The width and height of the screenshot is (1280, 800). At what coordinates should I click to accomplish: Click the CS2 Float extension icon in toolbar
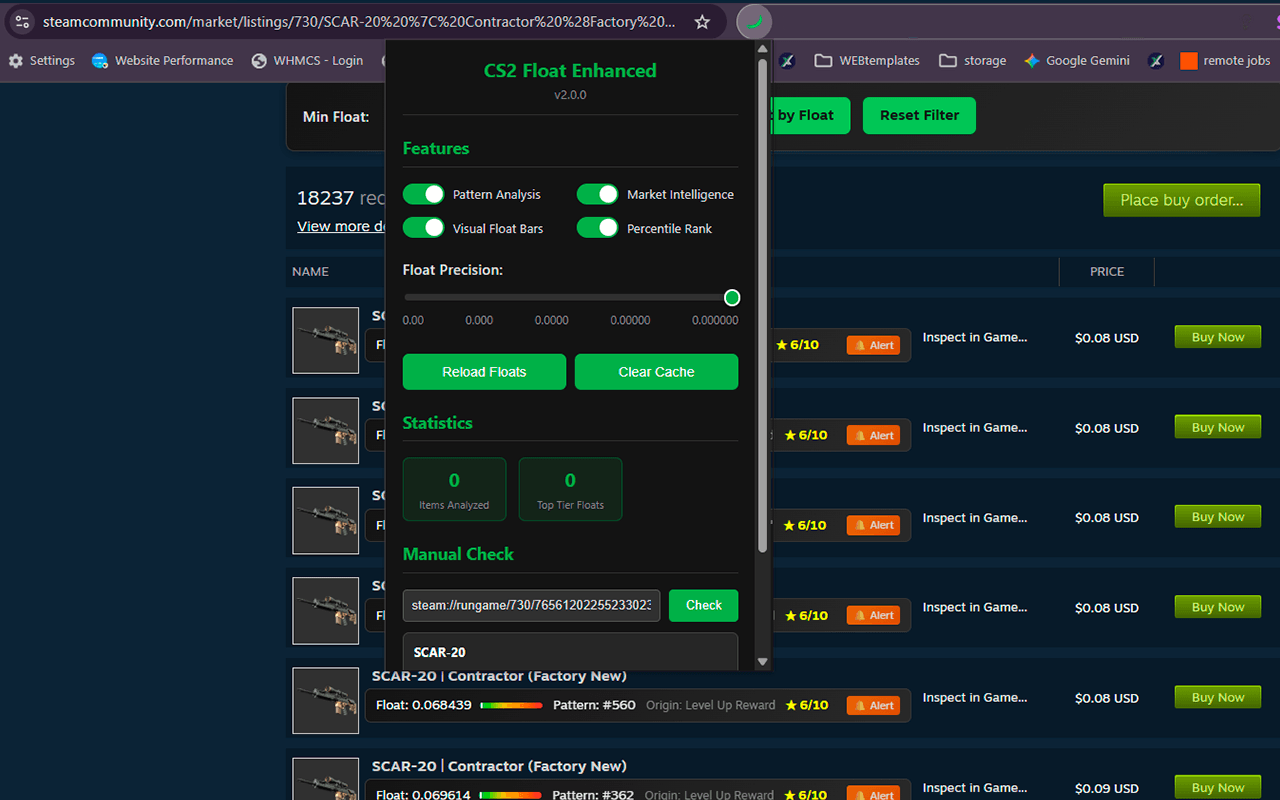[x=754, y=22]
